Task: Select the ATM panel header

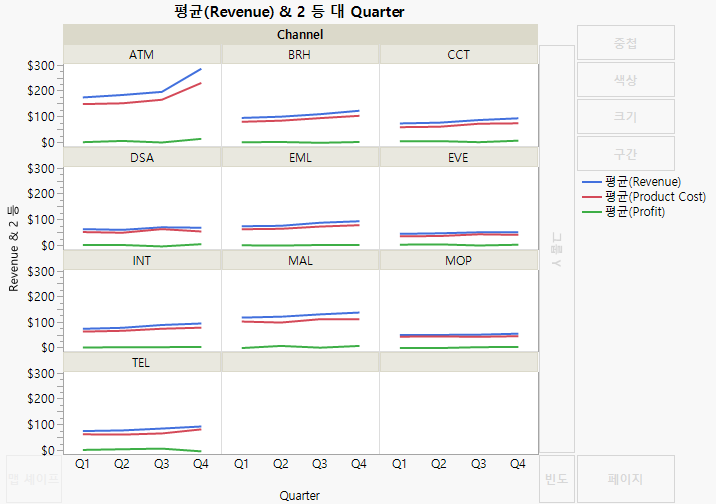Action: coord(142,55)
